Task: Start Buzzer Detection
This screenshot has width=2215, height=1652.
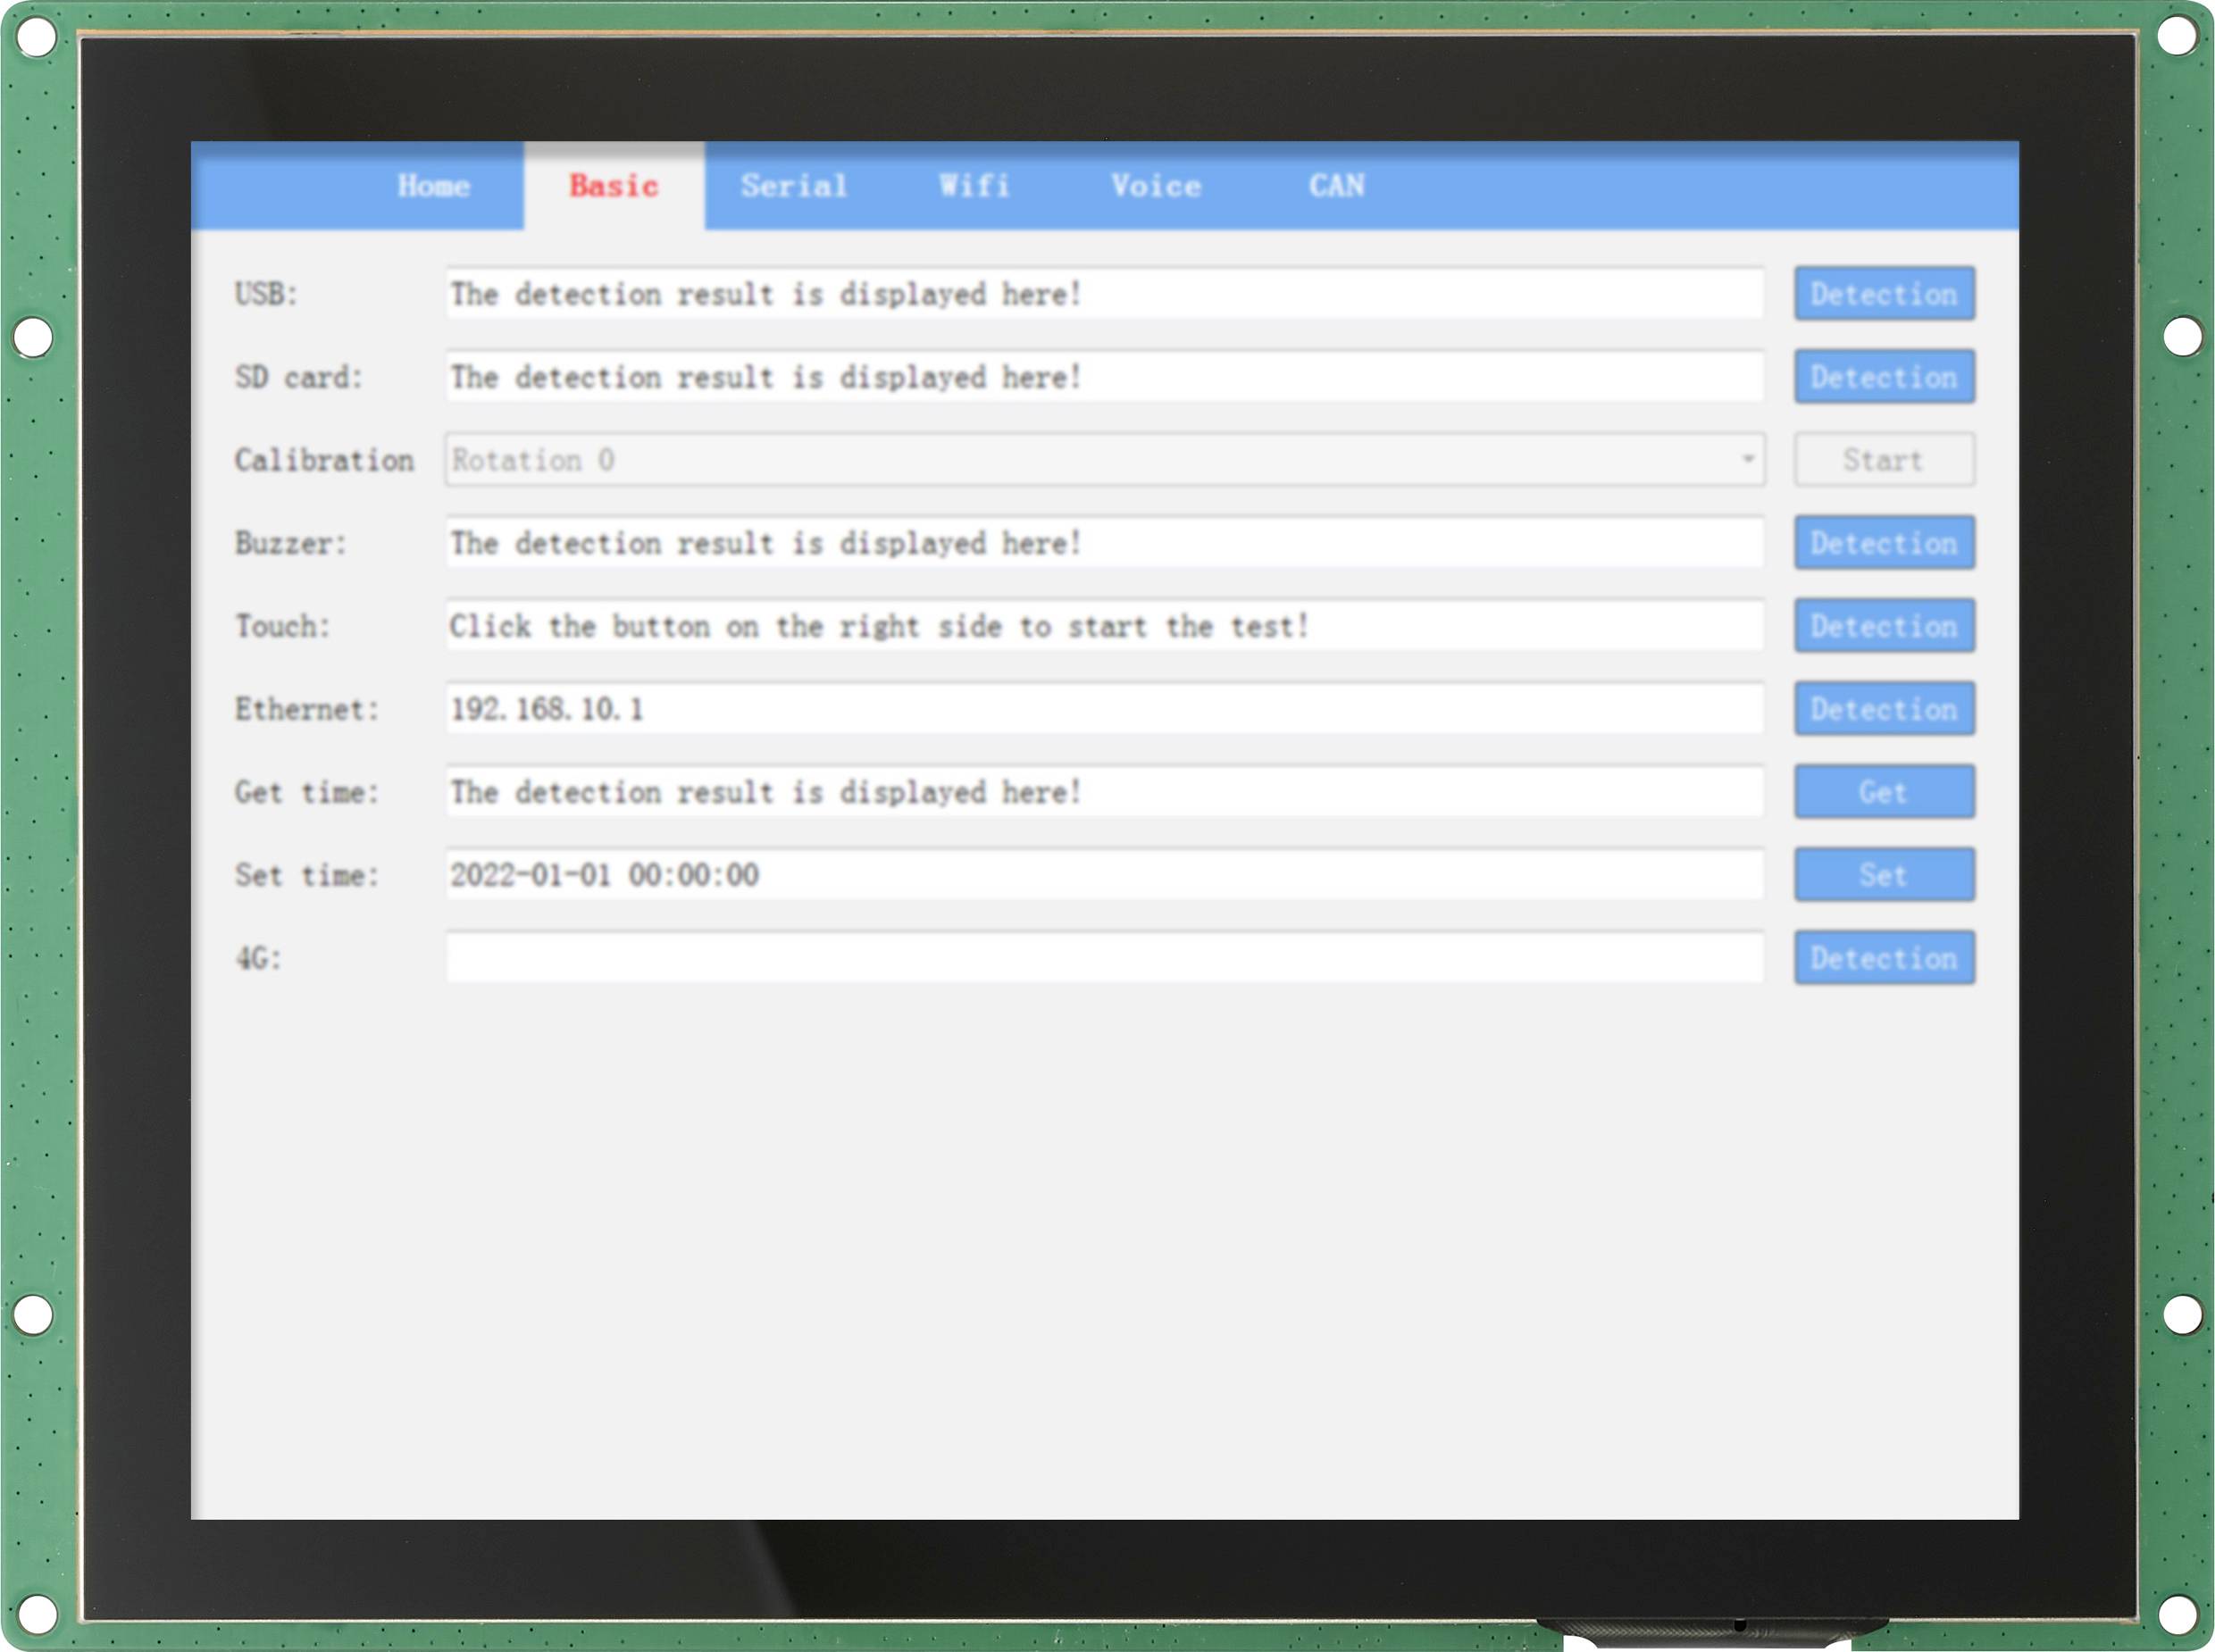Action: 1883,543
